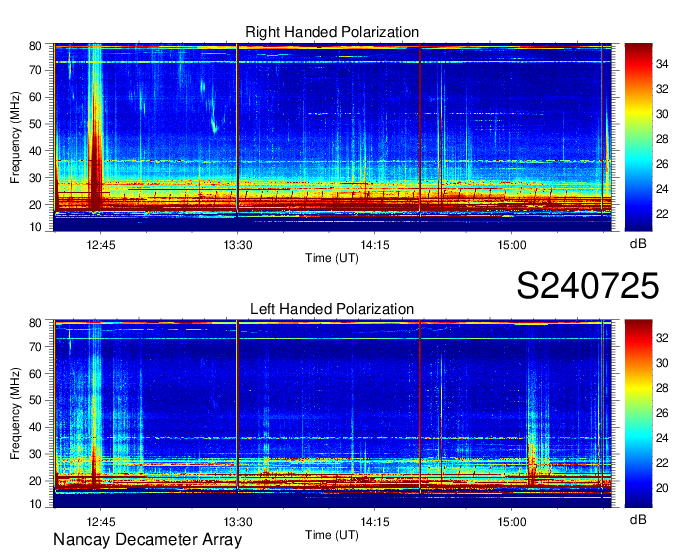Click the 40 MHz tick on Right Handed frequency axis
Viewport: 680px width, 552px height.
coord(35,151)
